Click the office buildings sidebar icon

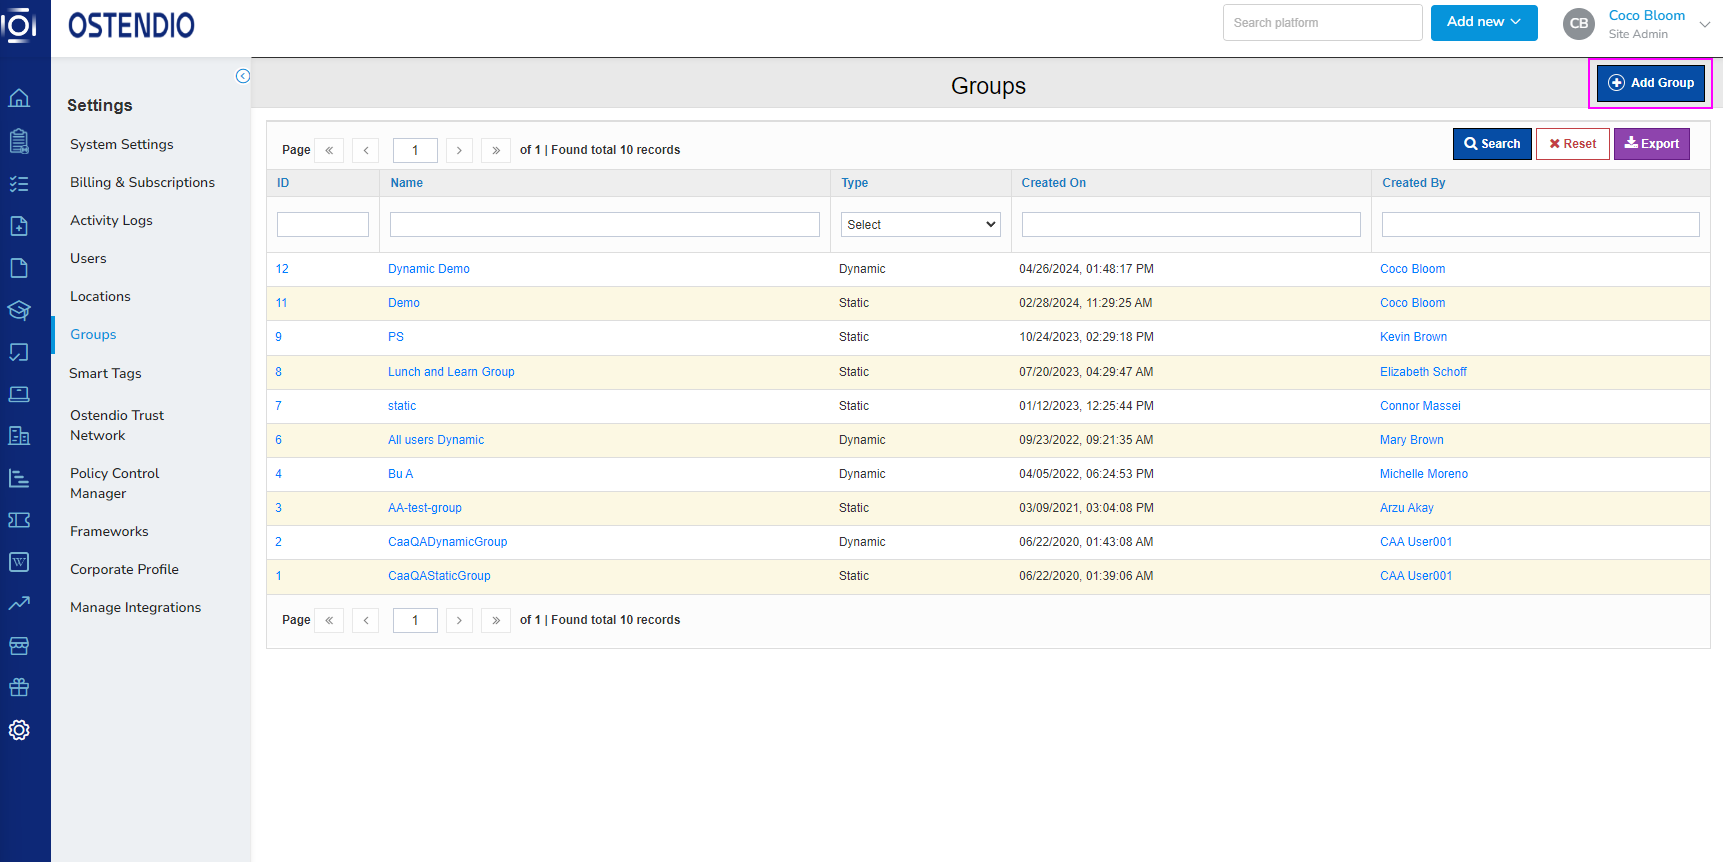(x=19, y=436)
